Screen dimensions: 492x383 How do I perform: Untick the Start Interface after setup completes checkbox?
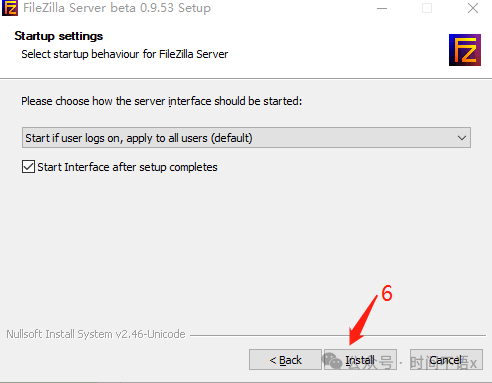coord(28,167)
